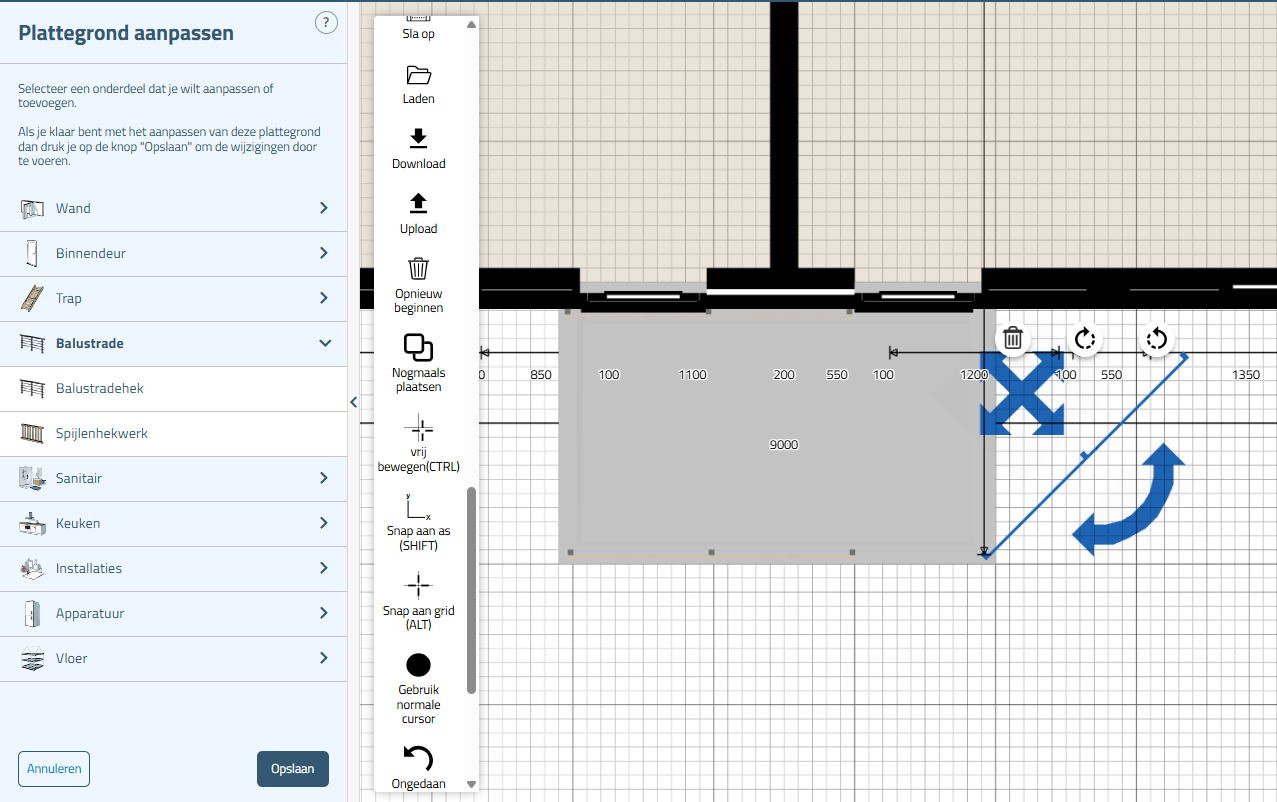Viewport: 1277px width, 802px height.
Task: Click the Upload icon in toolbar
Action: pos(418,204)
